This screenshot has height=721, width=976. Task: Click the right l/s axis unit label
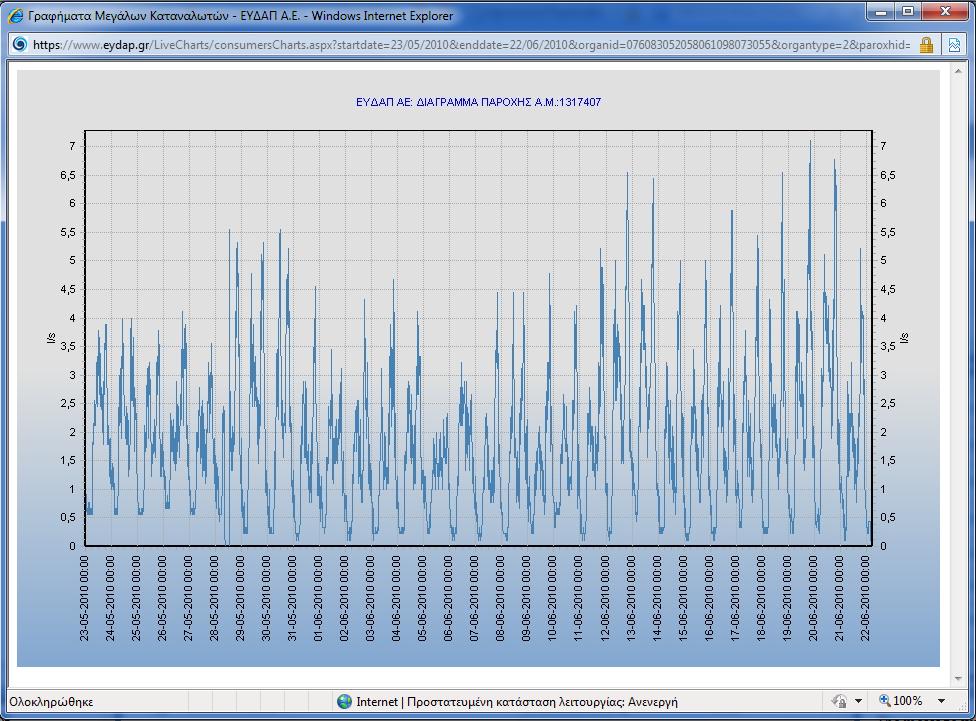(904, 338)
